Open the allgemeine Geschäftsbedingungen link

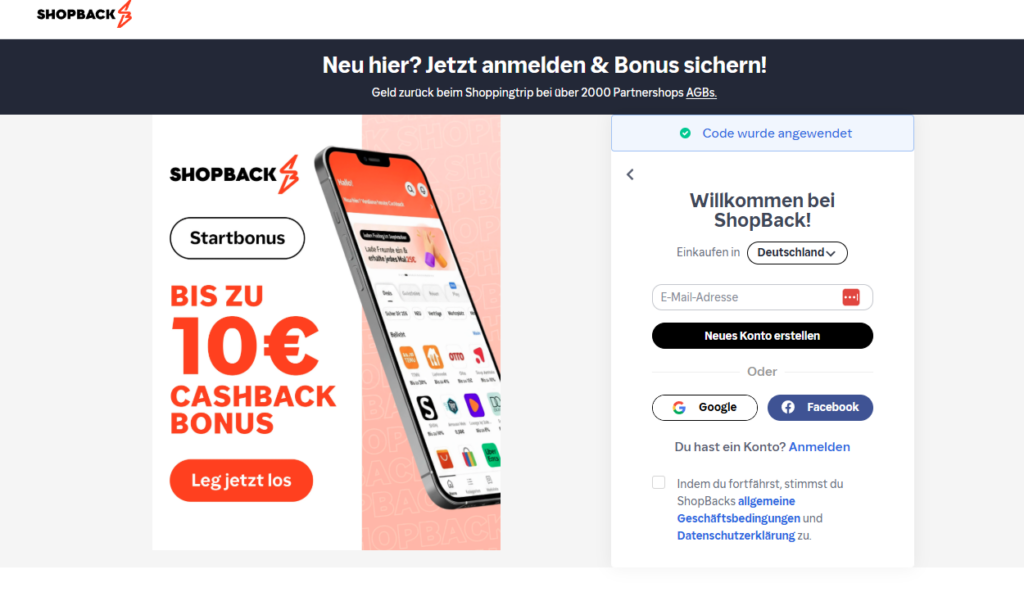(x=738, y=509)
